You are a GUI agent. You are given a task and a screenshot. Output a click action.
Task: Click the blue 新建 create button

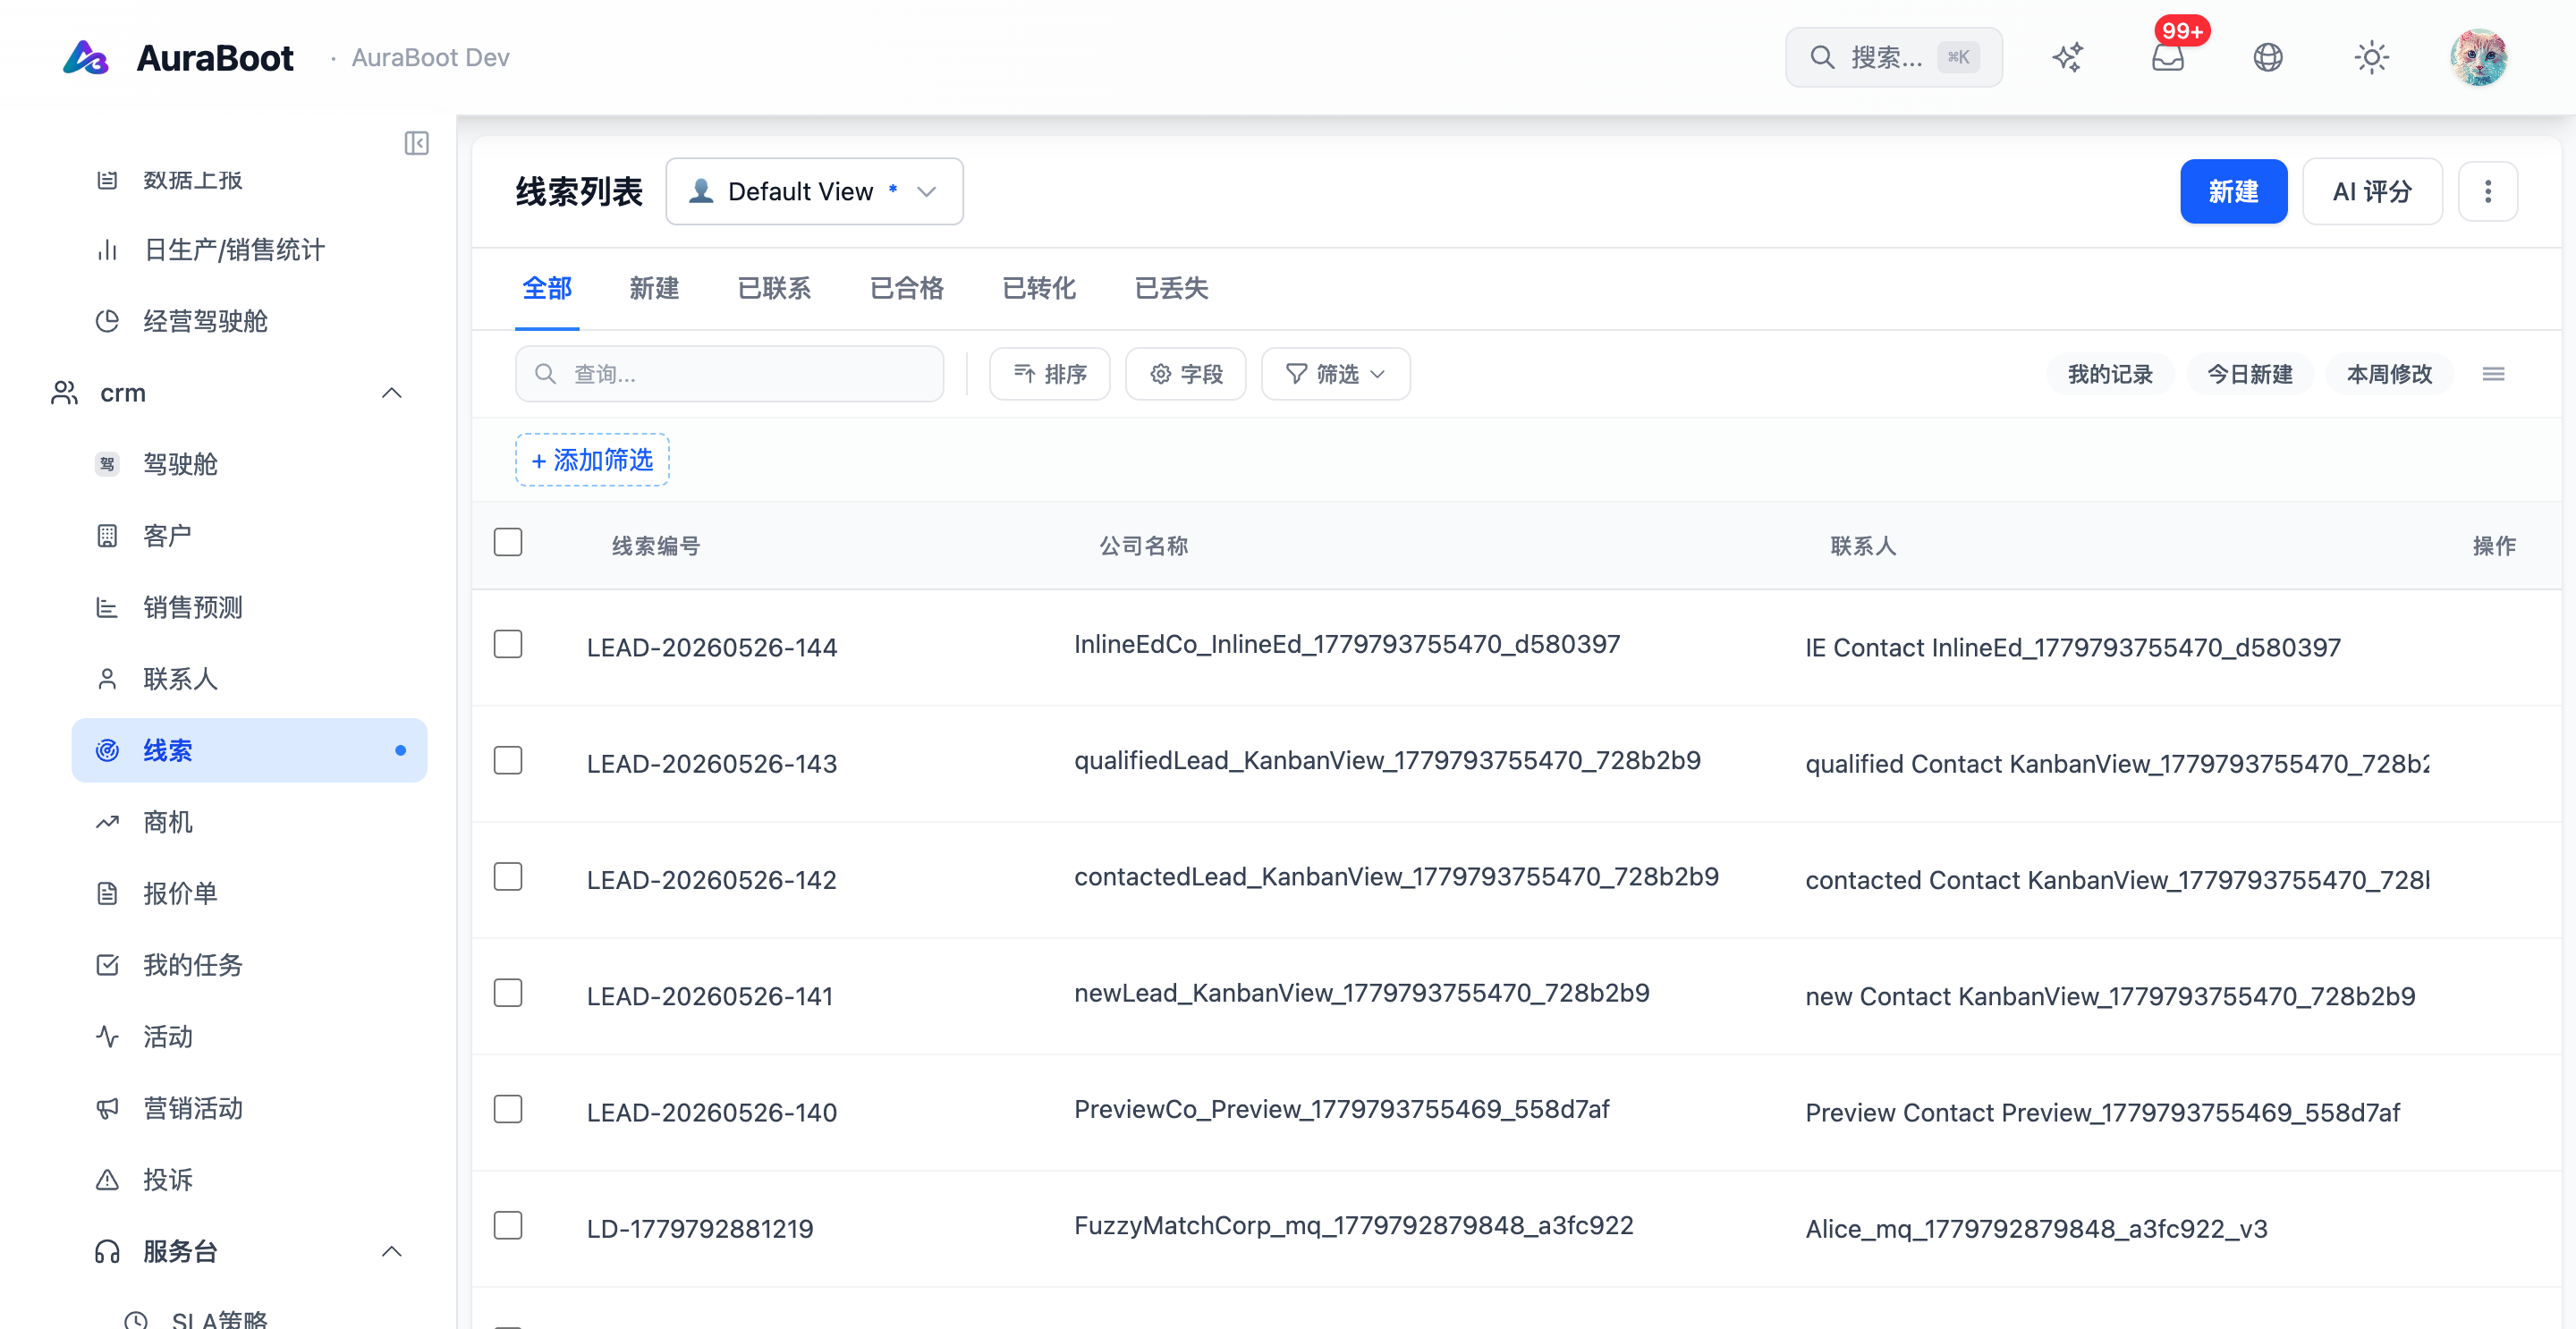[2233, 191]
